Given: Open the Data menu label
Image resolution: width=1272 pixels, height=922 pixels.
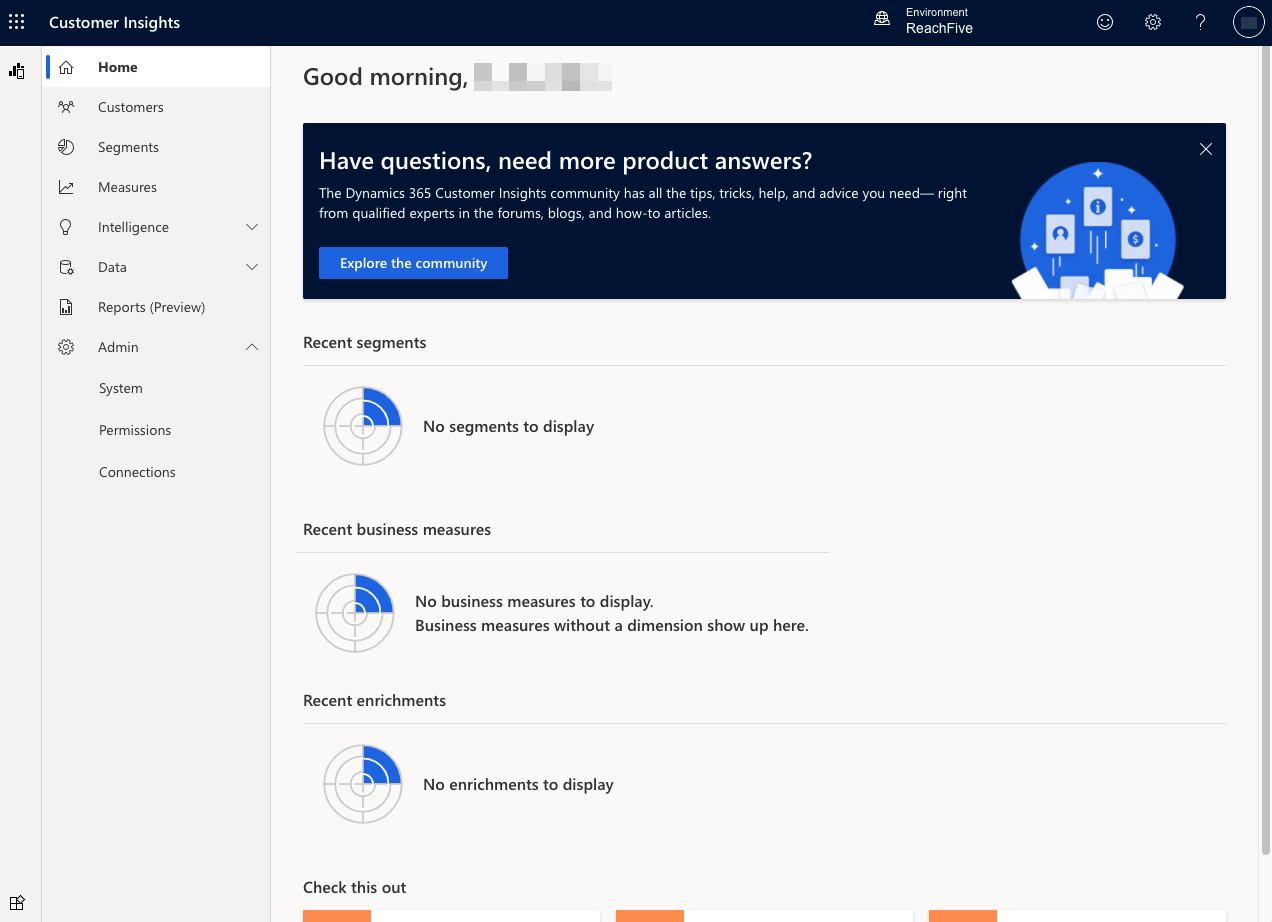Looking at the screenshot, I should 112,267.
